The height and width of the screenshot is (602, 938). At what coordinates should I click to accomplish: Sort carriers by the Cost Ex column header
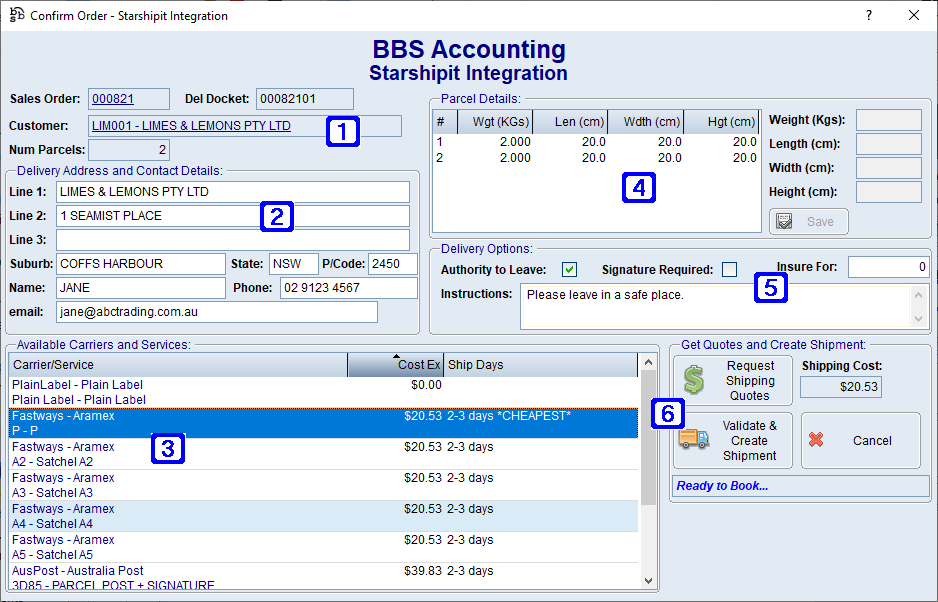tap(395, 365)
